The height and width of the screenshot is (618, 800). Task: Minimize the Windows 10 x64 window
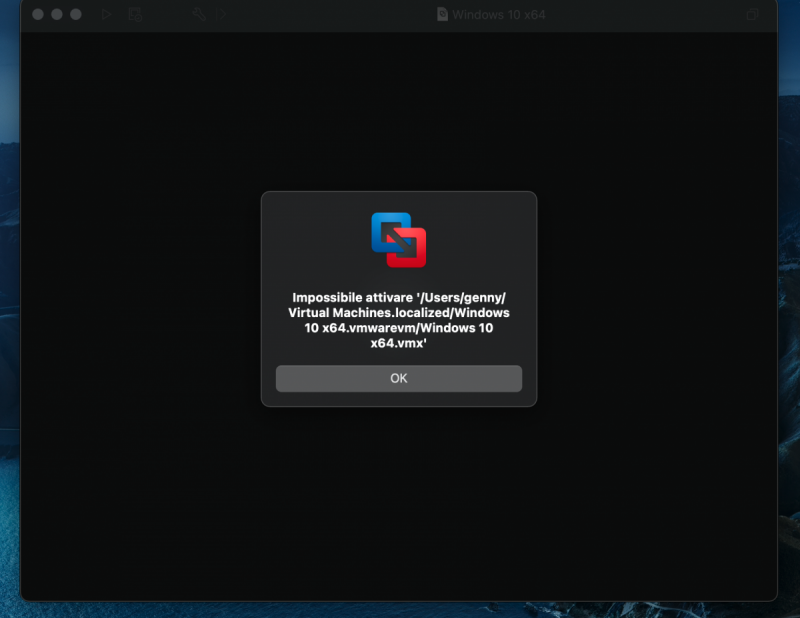[57, 14]
